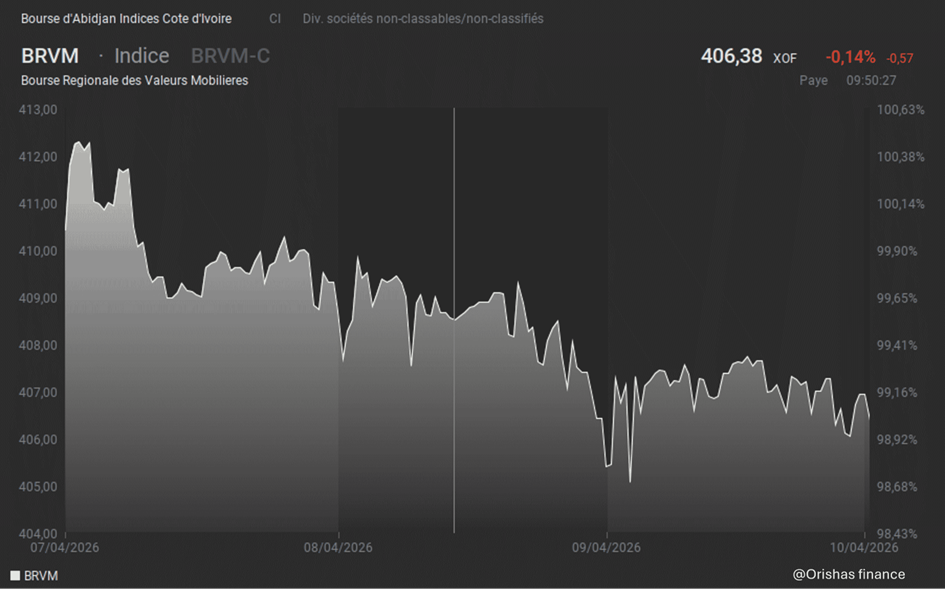Click the XOF currency label

(x=785, y=59)
